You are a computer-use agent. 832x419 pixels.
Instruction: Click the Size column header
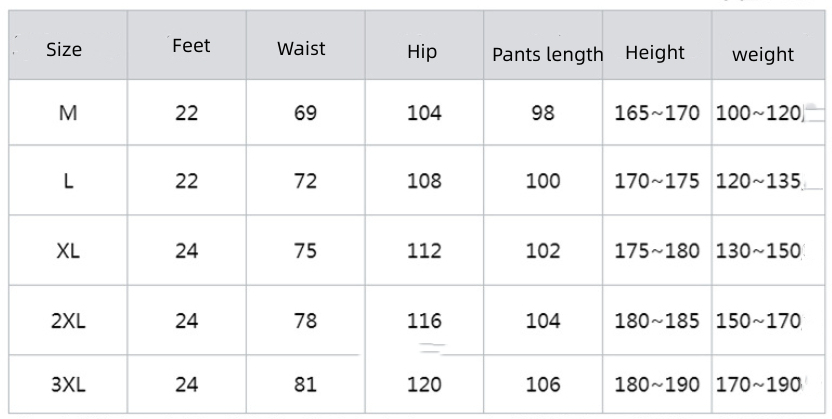coord(64,49)
